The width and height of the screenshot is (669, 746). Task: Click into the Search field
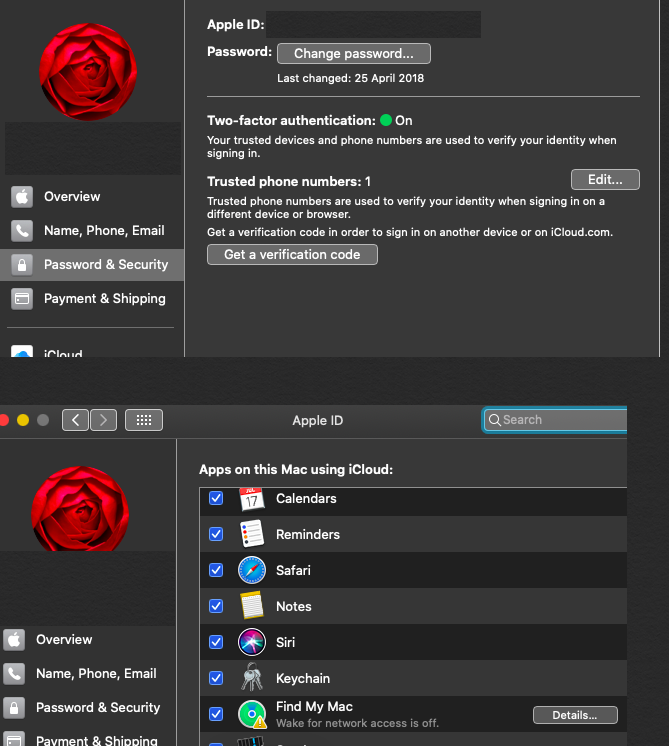[555, 420]
